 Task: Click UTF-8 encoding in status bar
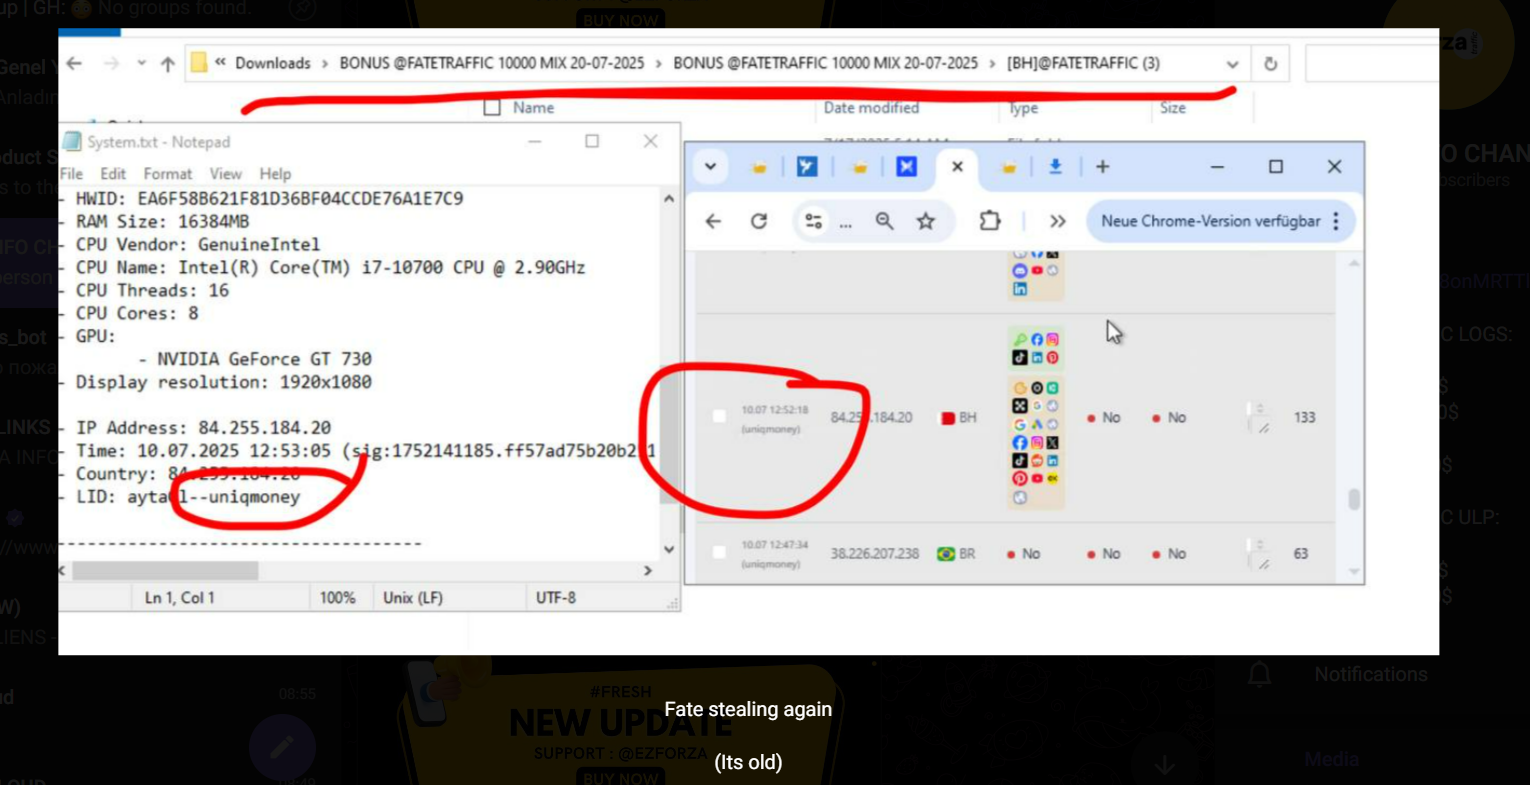click(x=555, y=597)
